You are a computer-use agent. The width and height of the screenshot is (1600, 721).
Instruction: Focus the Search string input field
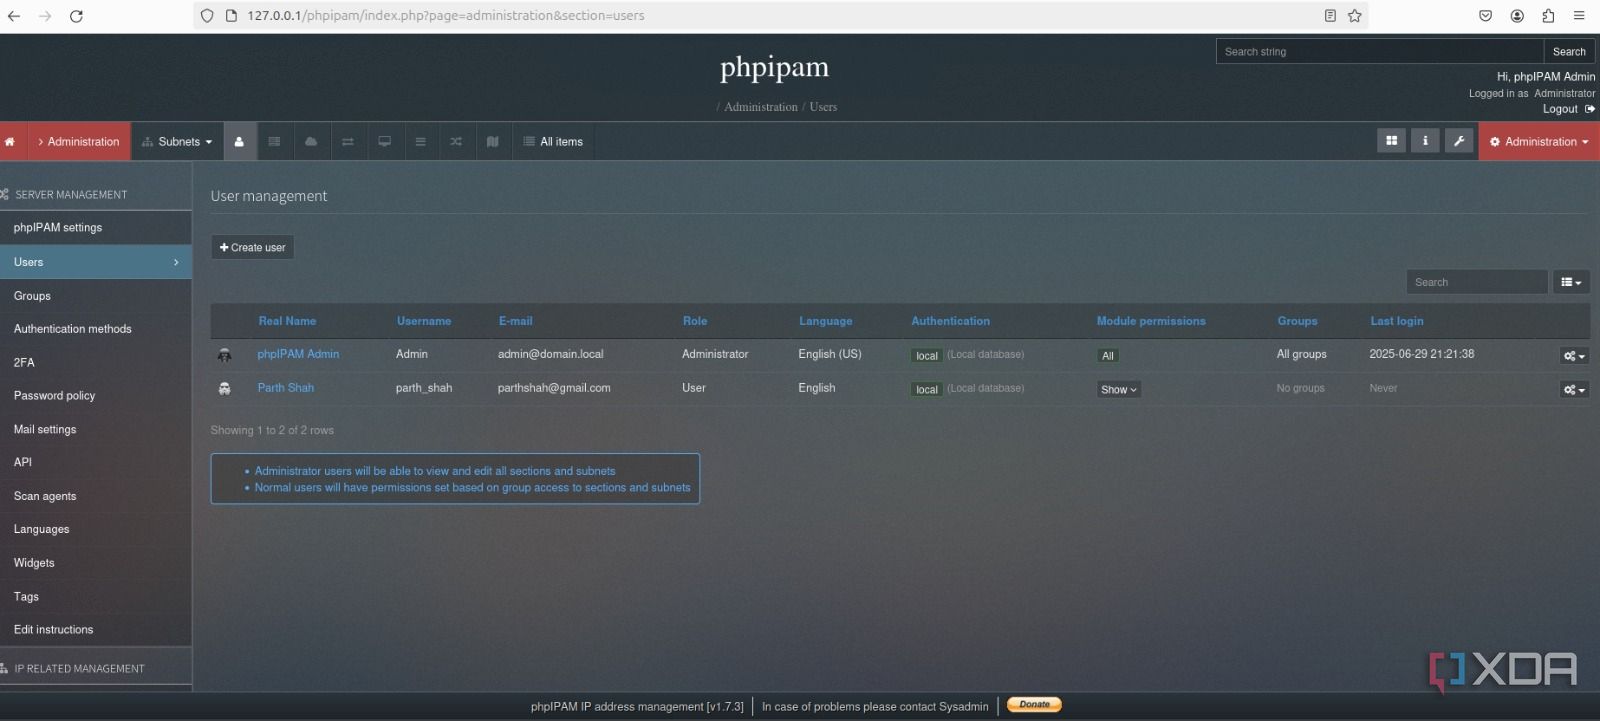click(1380, 52)
